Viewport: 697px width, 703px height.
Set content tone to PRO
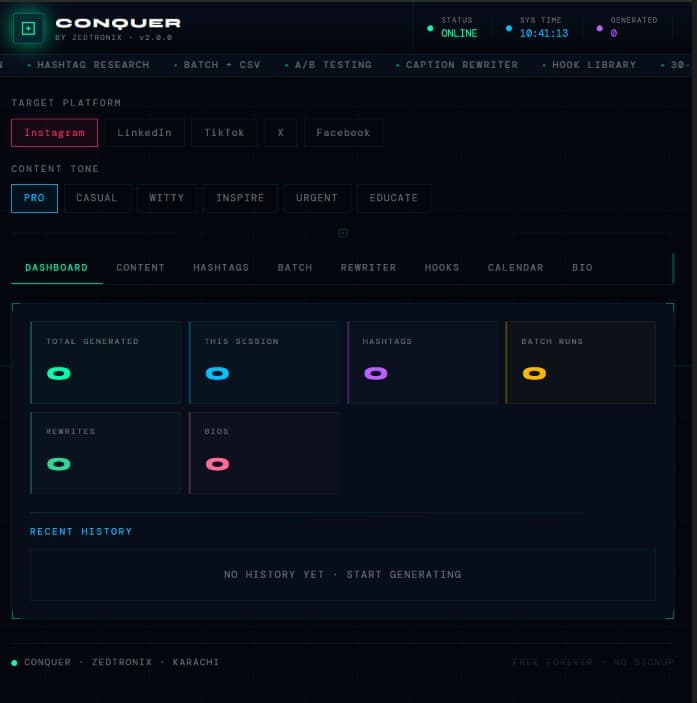click(35, 198)
